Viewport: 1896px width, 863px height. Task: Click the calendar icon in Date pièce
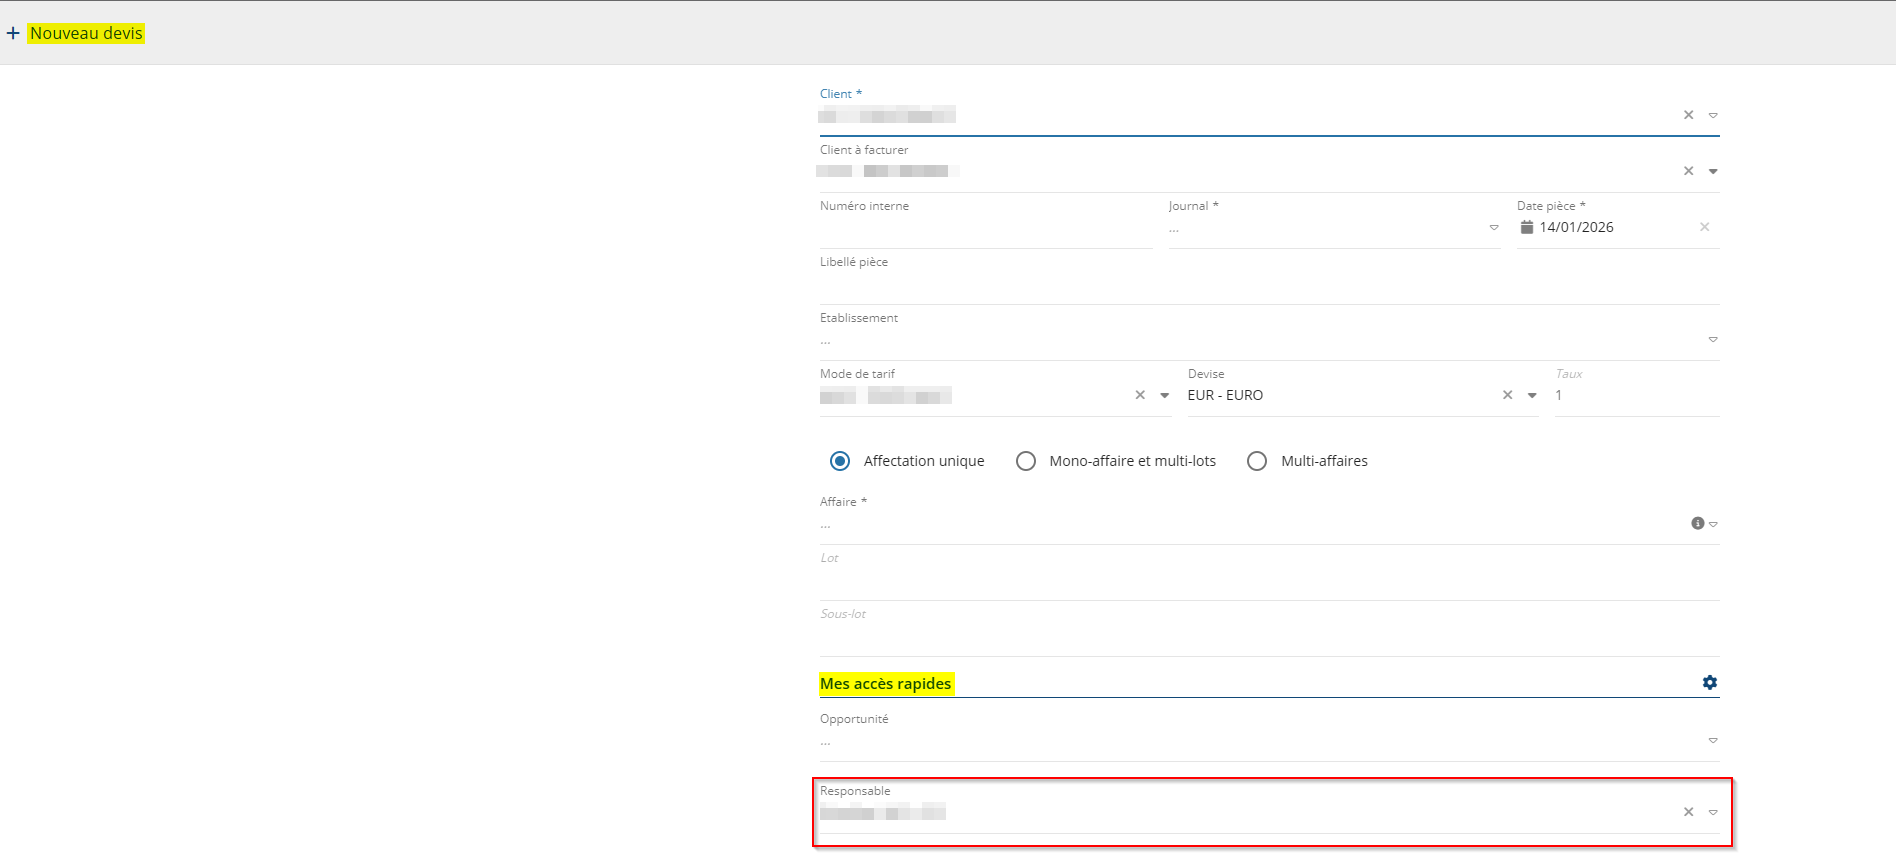1526,227
